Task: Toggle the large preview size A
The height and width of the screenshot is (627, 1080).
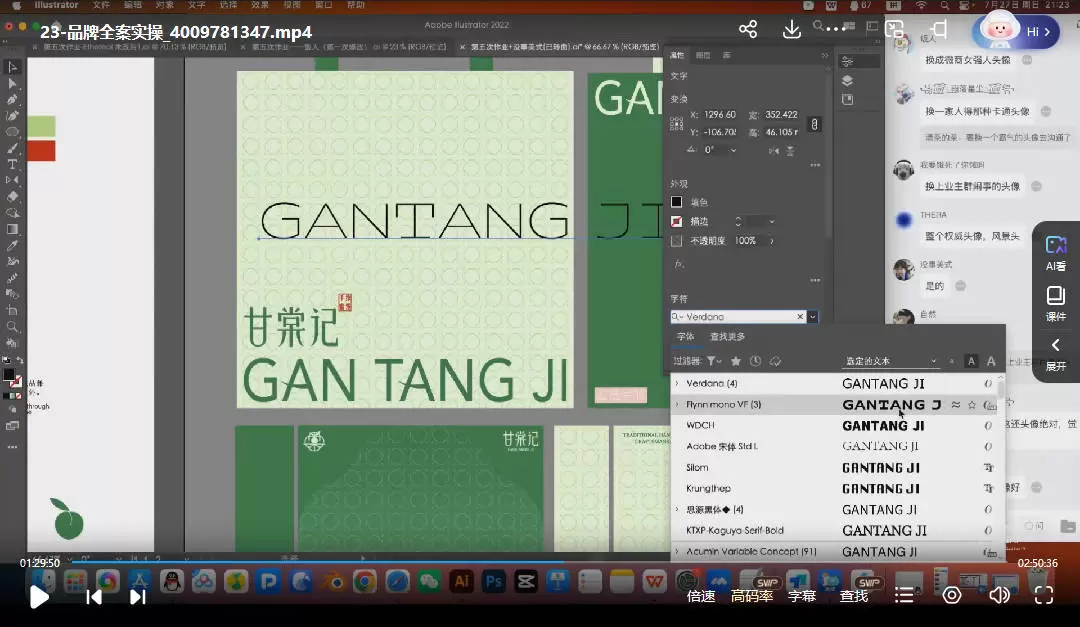Action: pyautogui.click(x=991, y=361)
